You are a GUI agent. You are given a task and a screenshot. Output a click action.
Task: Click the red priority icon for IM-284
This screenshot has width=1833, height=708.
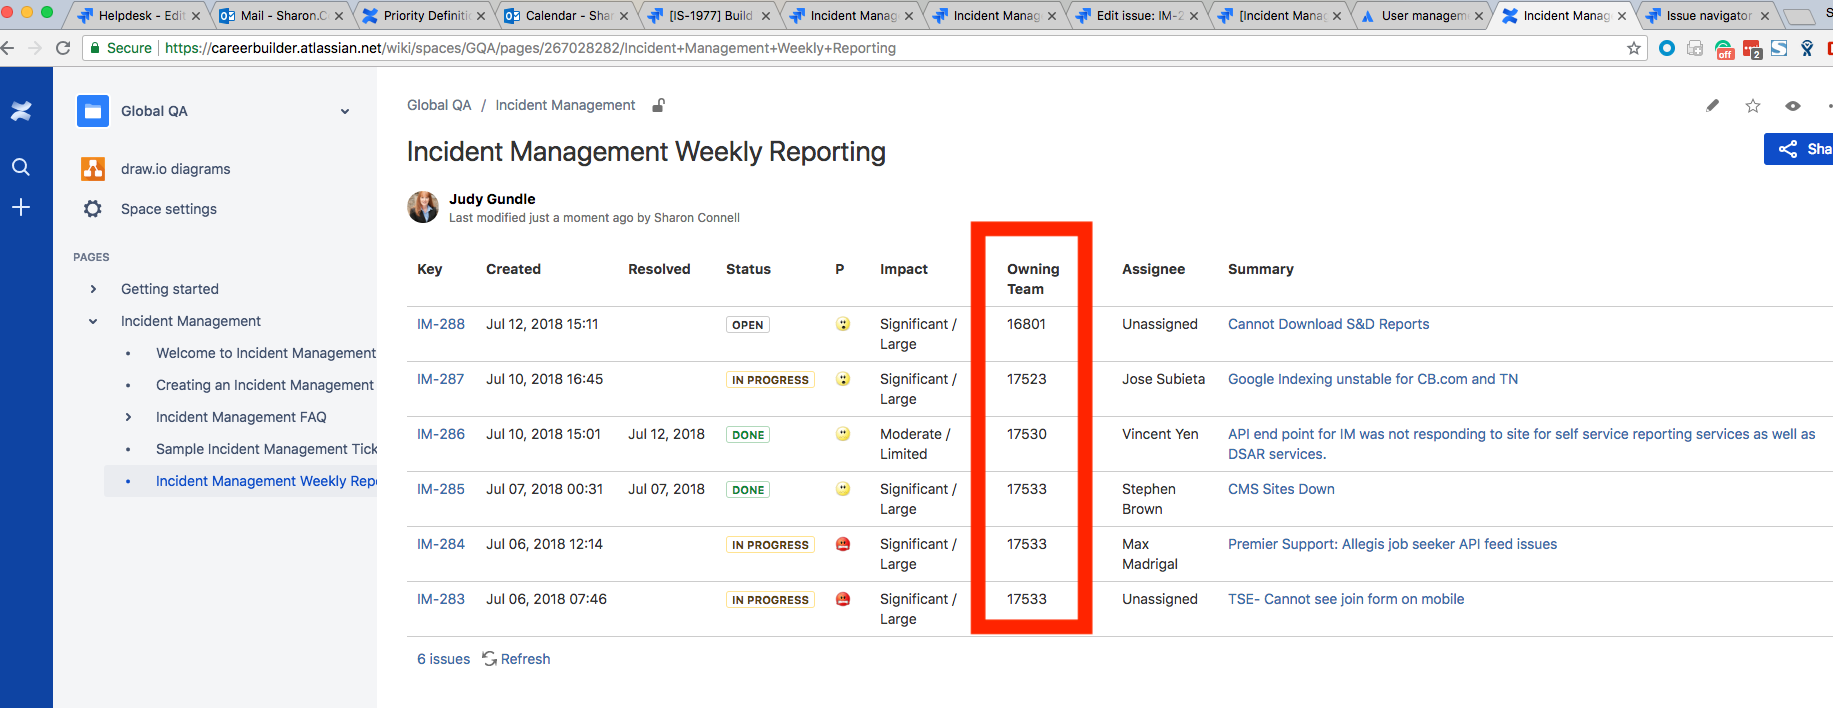point(843,544)
